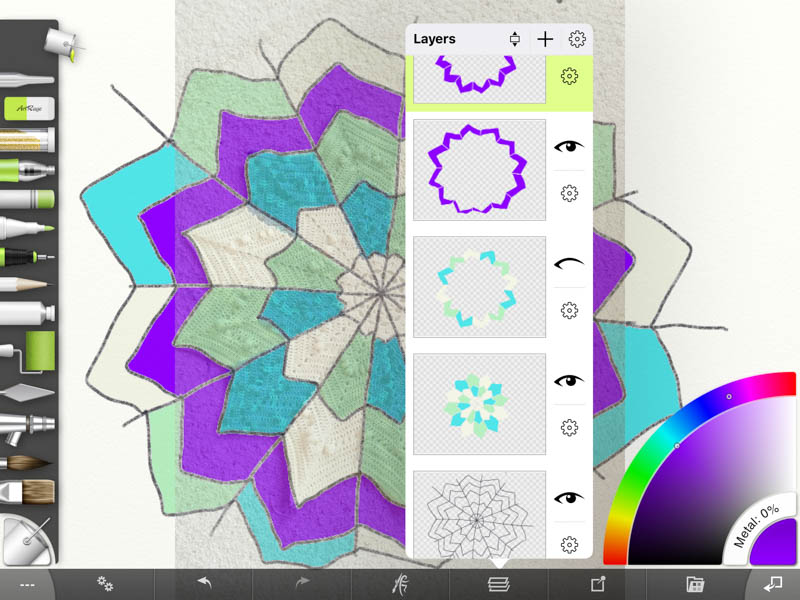The width and height of the screenshot is (800, 600).
Task: Select the pastel ring layer thumbnail
Action: tap(479, 287)
